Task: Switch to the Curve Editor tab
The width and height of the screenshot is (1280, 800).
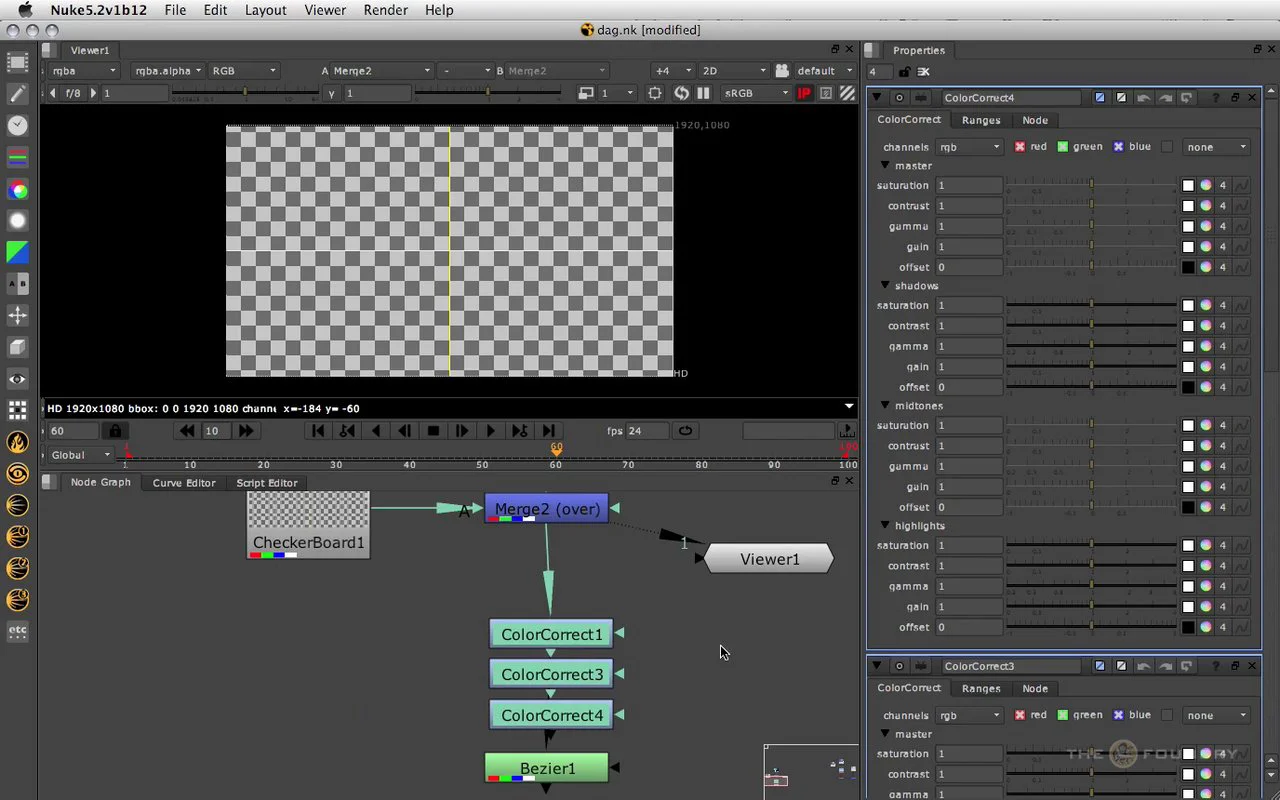Action: (184, 483)
